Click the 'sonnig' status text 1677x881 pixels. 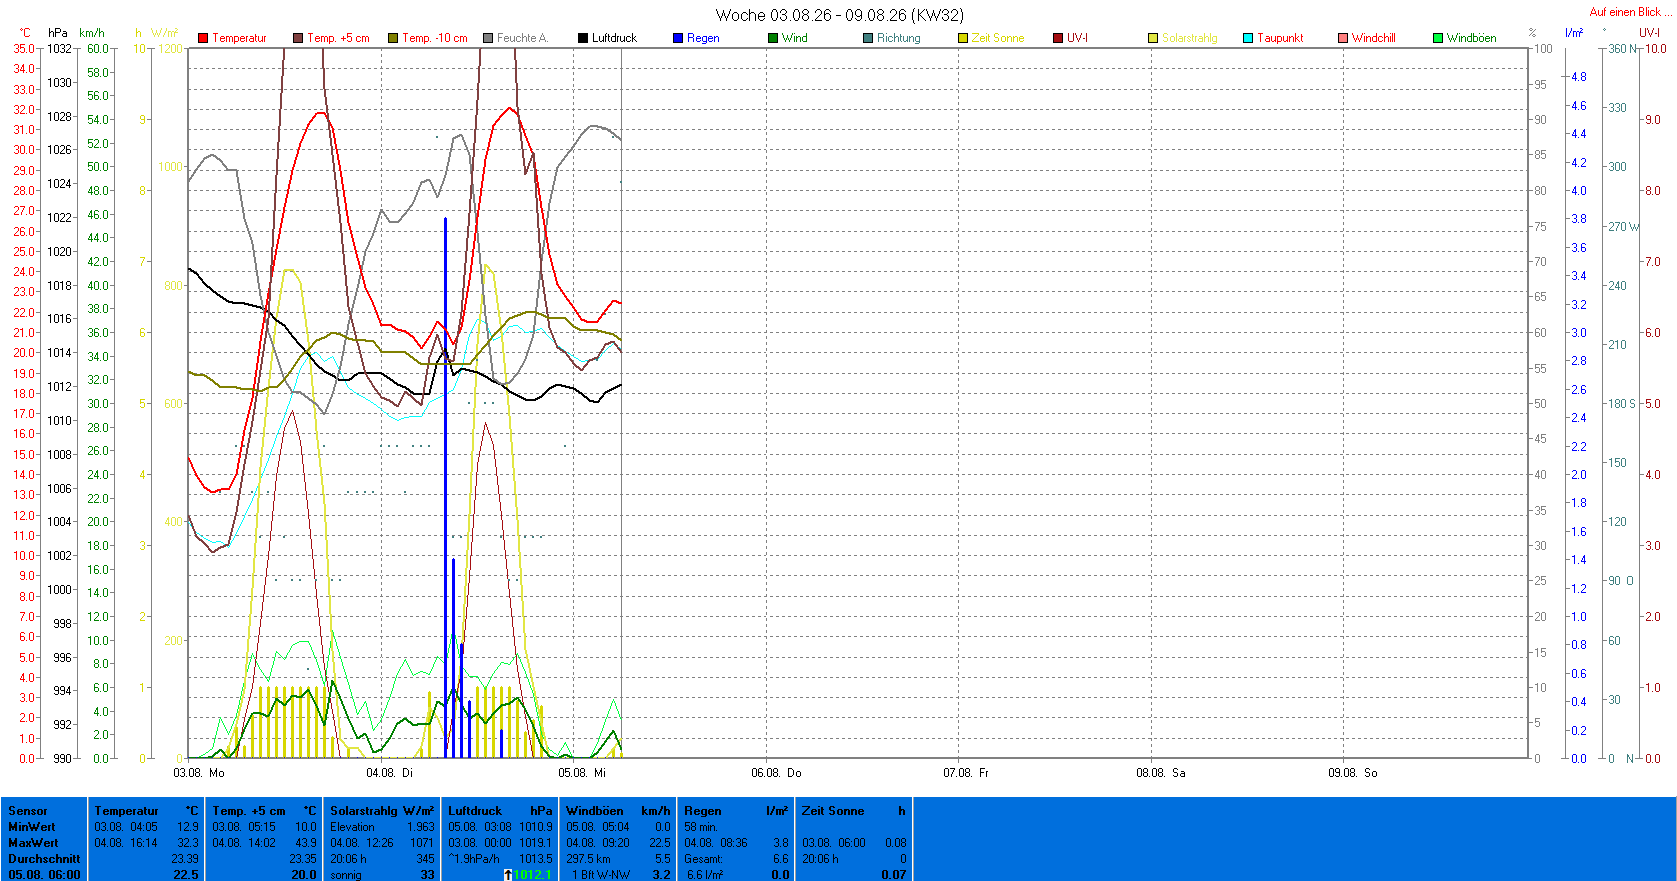[346, 875]
